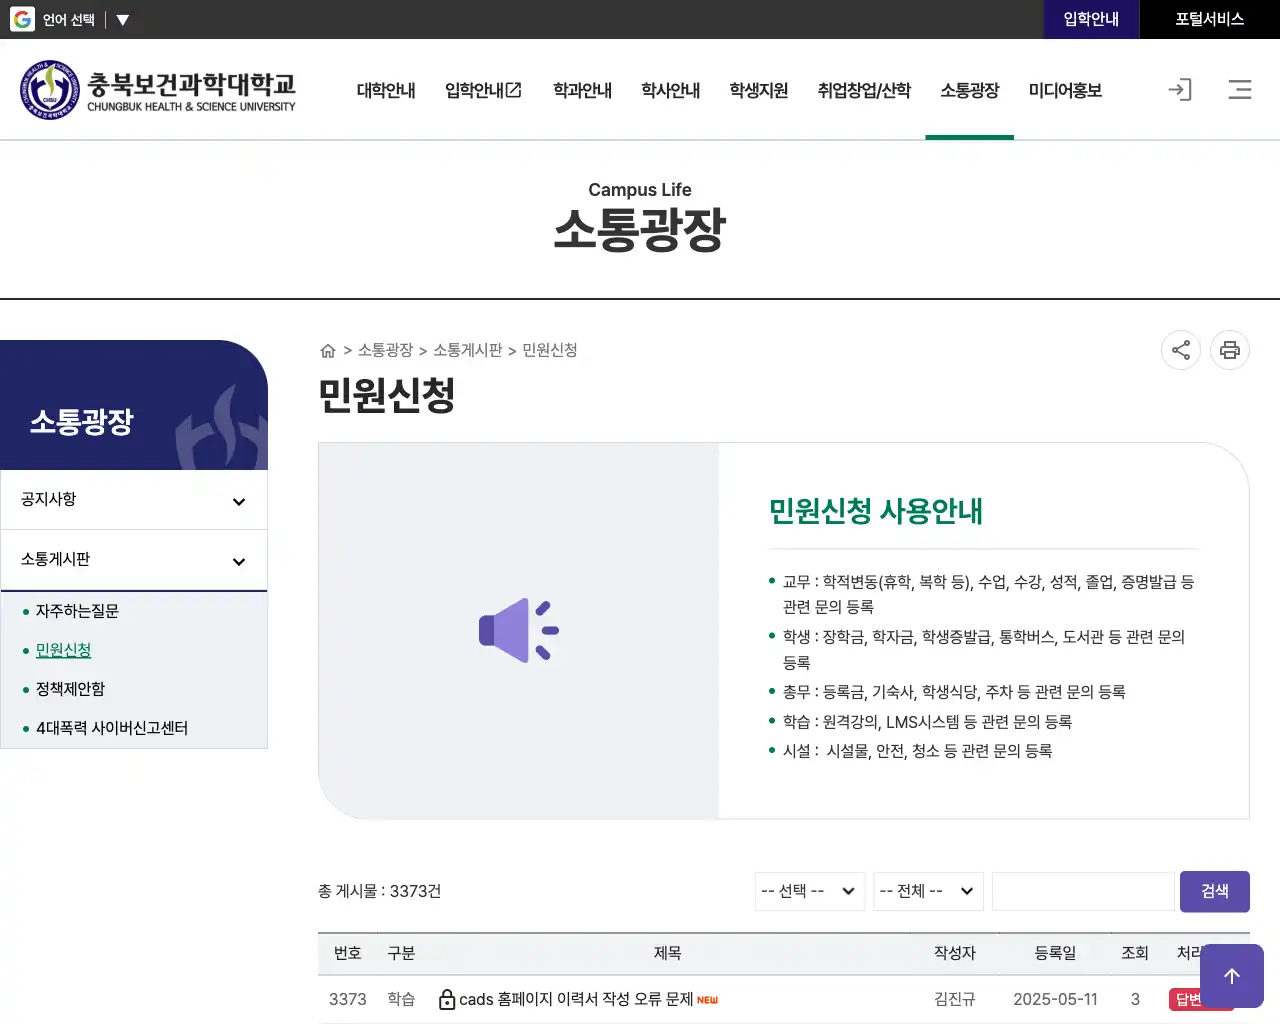Open the 취업창업/산학 main menu

864,90
